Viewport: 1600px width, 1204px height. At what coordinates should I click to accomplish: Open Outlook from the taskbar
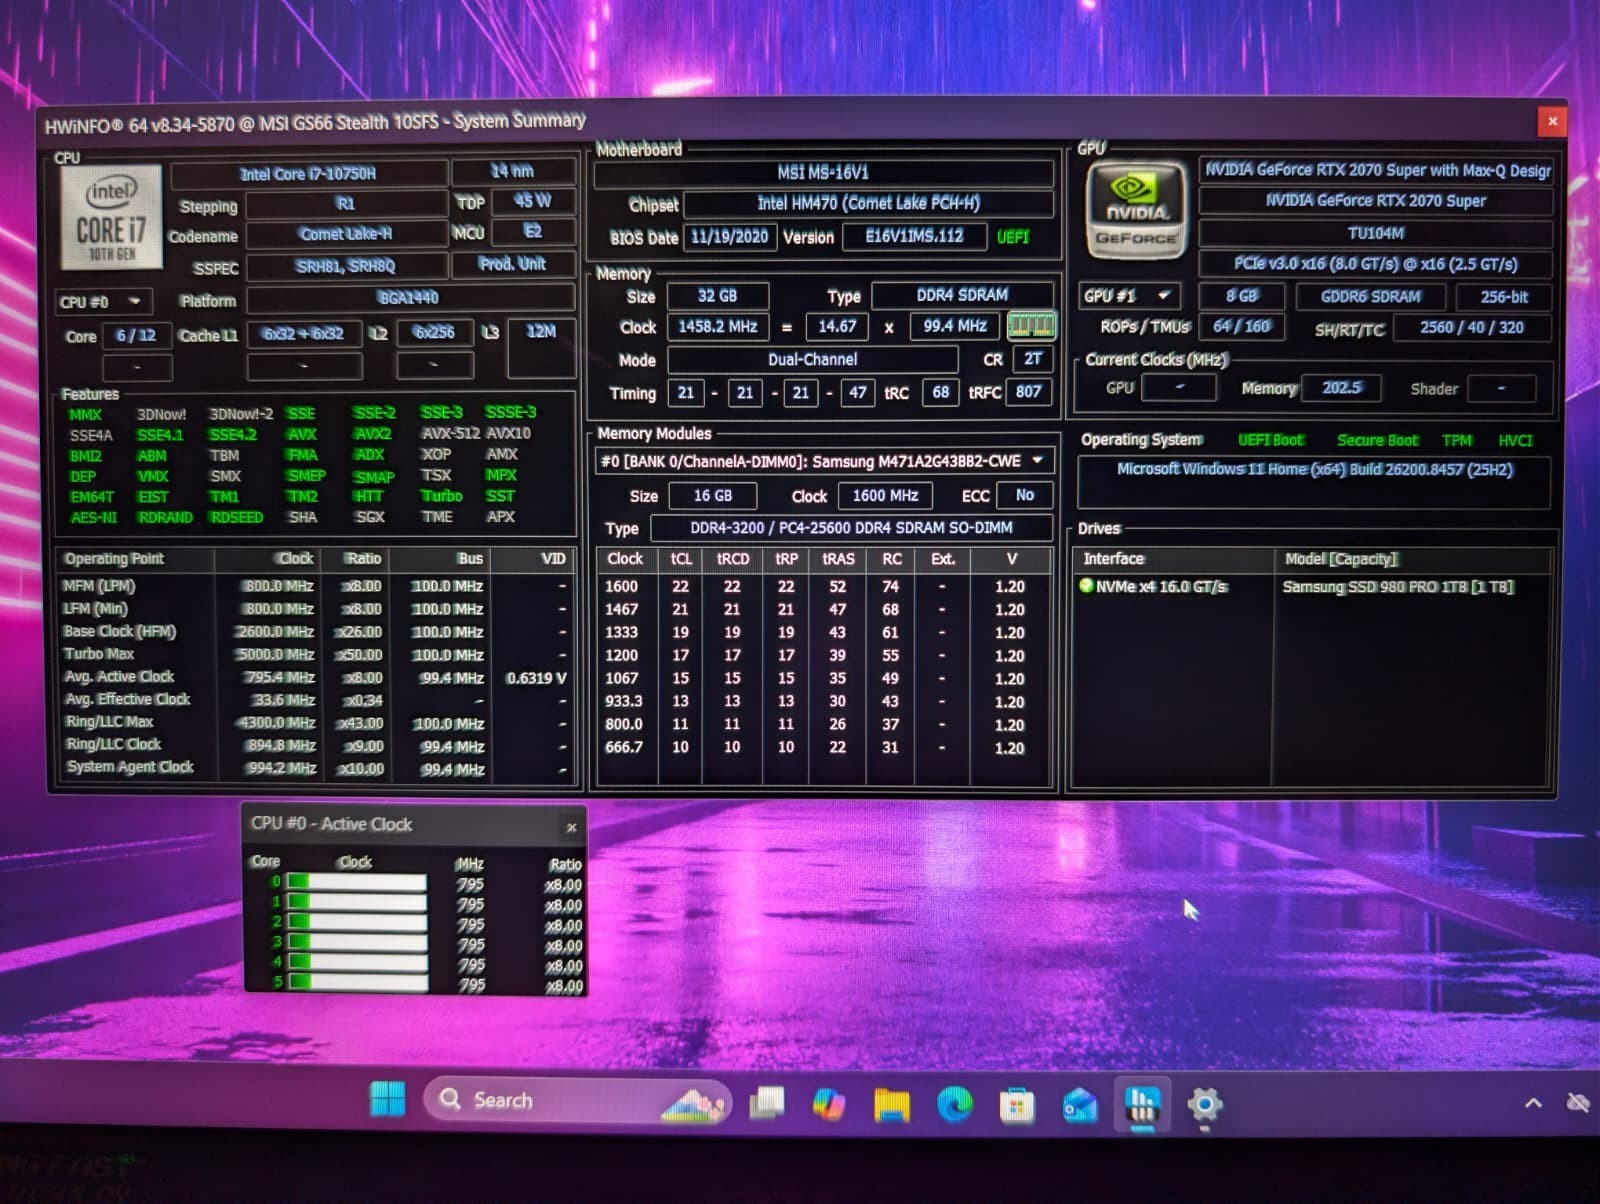pos(1080,1105)
